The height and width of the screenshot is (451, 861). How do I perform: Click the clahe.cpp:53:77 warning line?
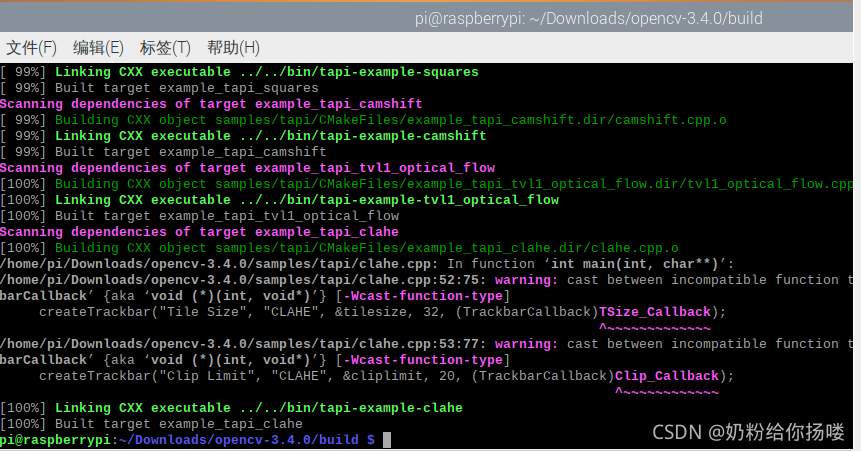(426, 344)
